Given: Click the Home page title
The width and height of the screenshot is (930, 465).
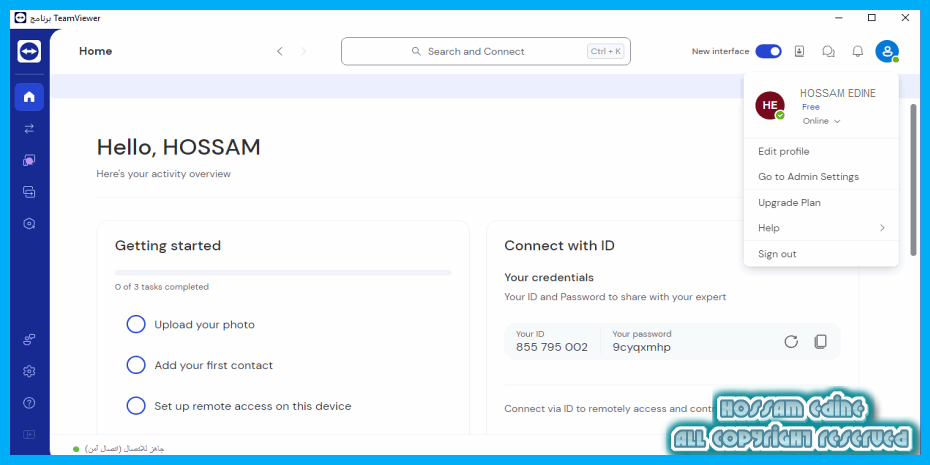Looking at the screenshot, I should click(x=95, y=52).
